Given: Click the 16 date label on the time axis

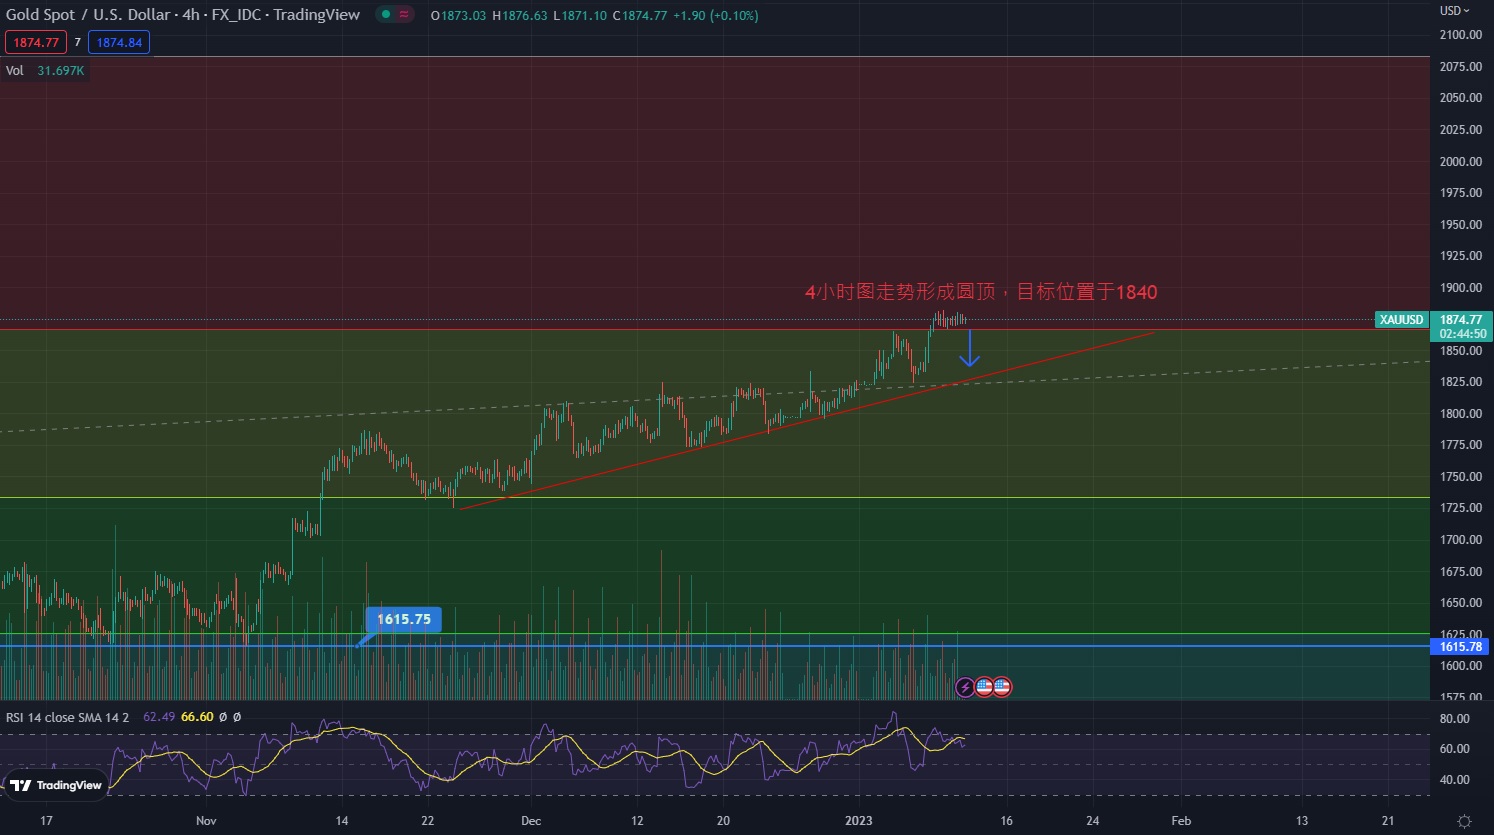Looking at the screenshot, I should pyautogui.click(x=1006, y=821).
